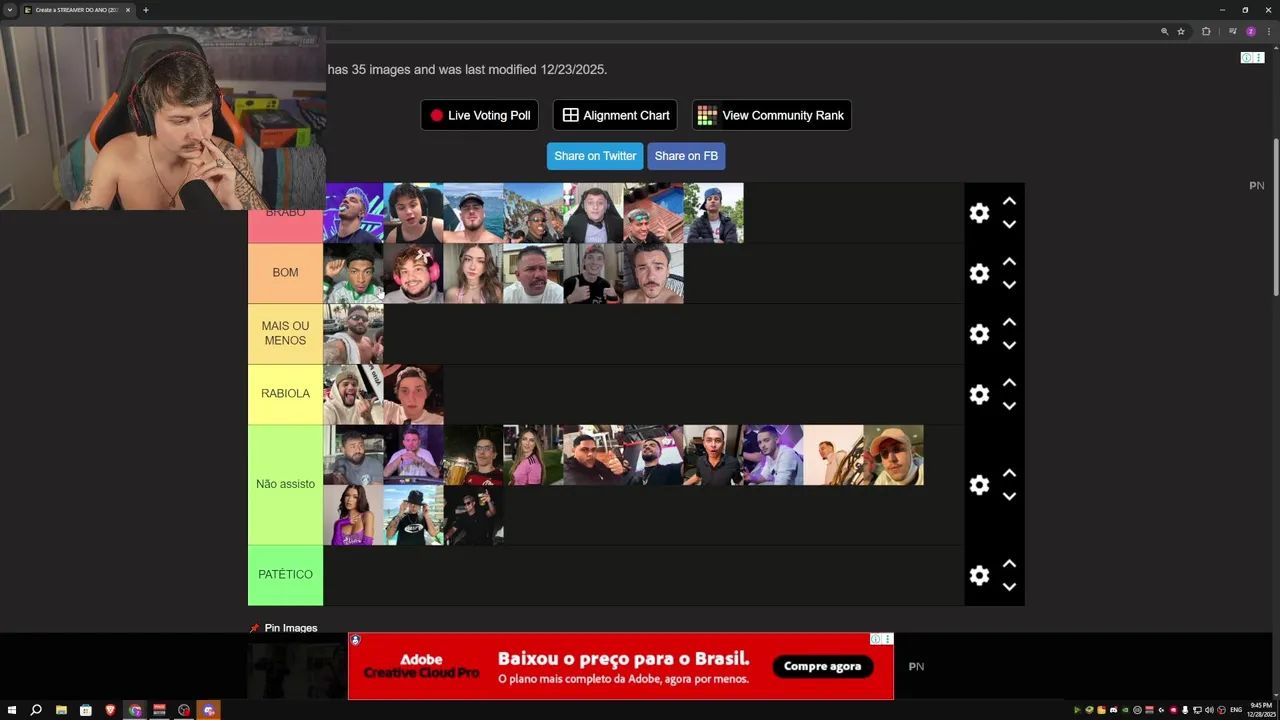Click ad info icon at top right
Image resolution: width=1280 pixels, height=720 pixels.
tap(1246, 58)
